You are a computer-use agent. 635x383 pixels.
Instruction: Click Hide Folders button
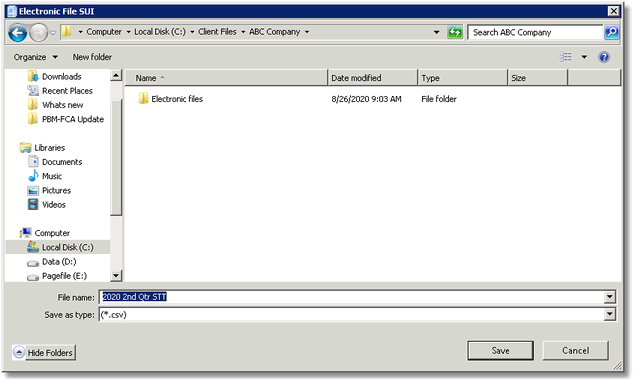pyautogui.click(x=44, y=353)
